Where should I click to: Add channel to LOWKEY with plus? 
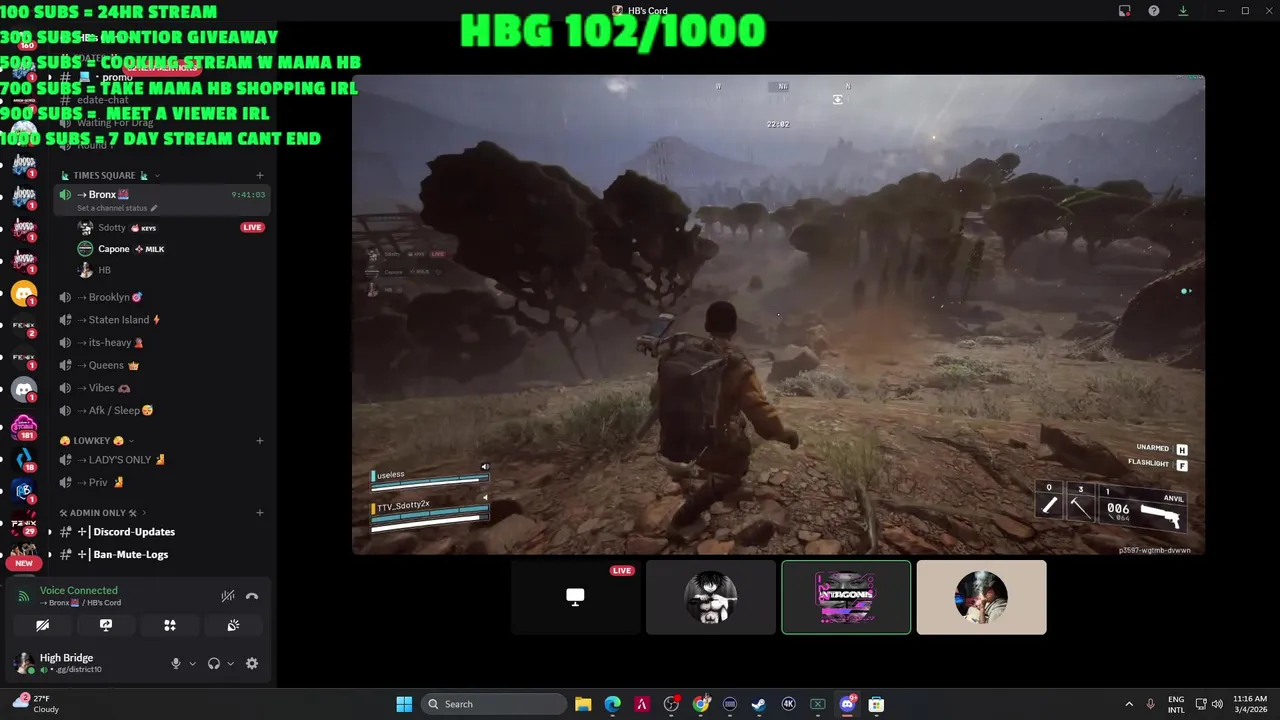(260, 440)
